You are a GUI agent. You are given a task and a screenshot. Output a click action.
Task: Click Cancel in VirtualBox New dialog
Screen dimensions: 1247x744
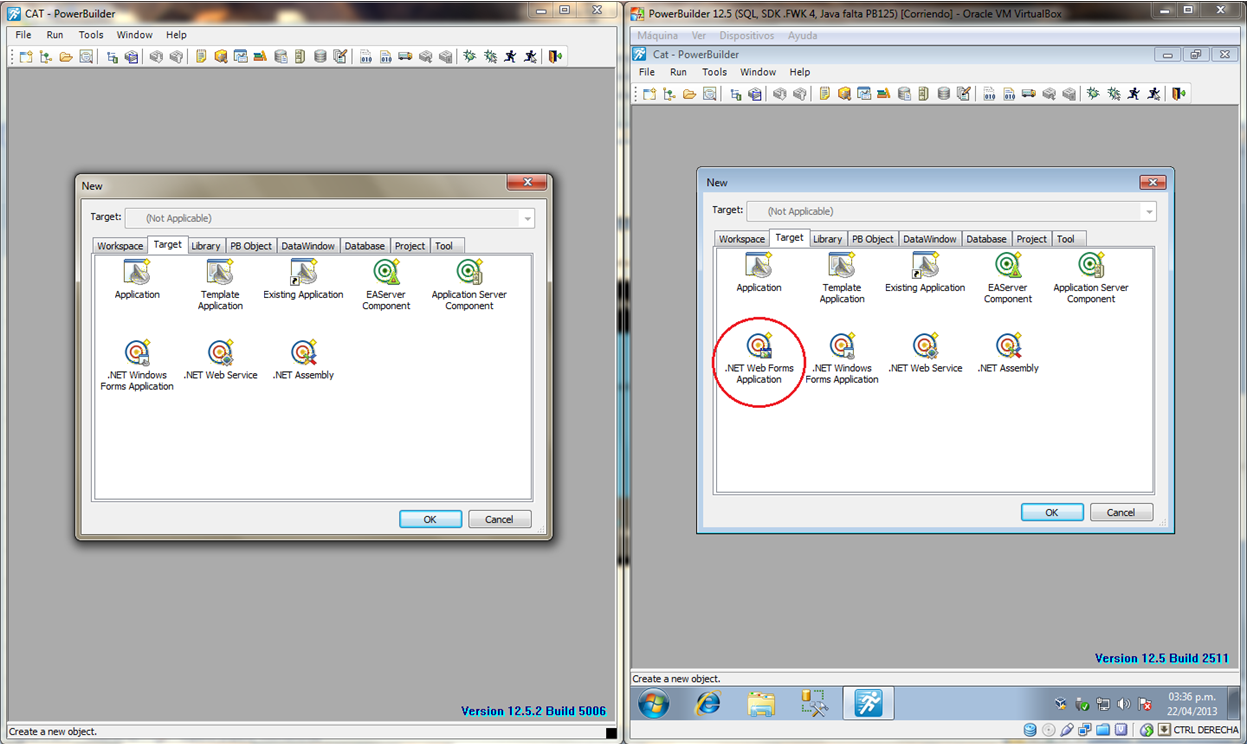pyautogui.click(x=1121, y=512)
